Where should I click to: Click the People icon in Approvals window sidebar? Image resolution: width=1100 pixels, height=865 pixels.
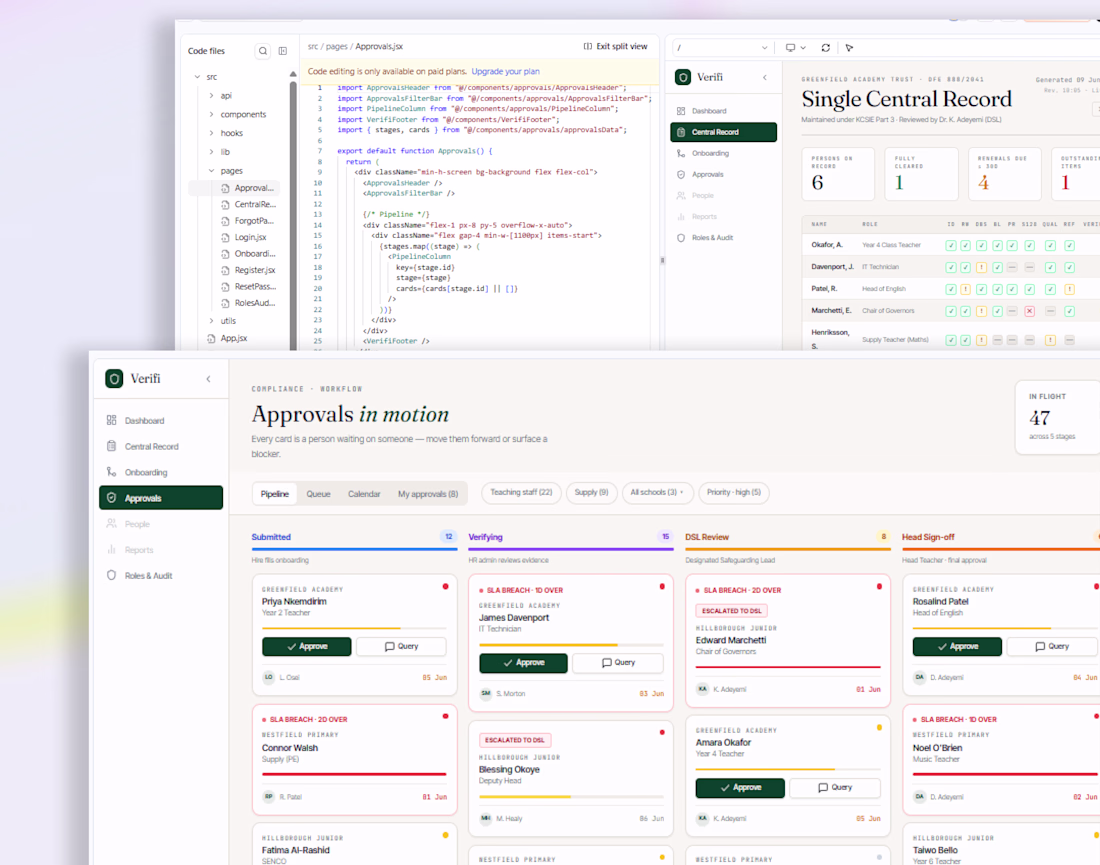[112, 524]
